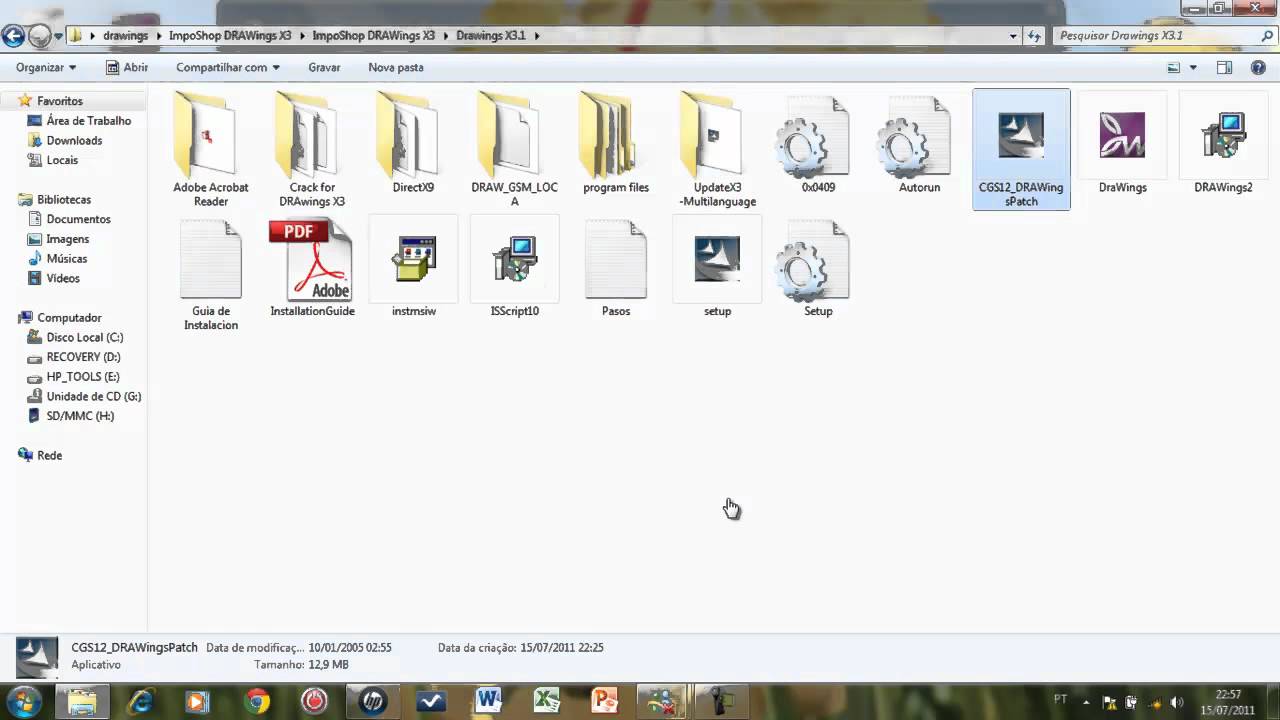This screenshot has height=720, width=1280.
Task: Select the program files folder
Action: point(616,143)
